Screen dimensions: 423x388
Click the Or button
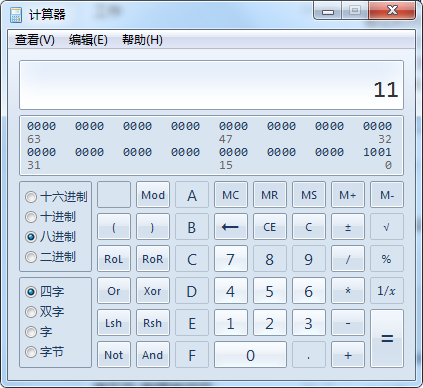114,291
